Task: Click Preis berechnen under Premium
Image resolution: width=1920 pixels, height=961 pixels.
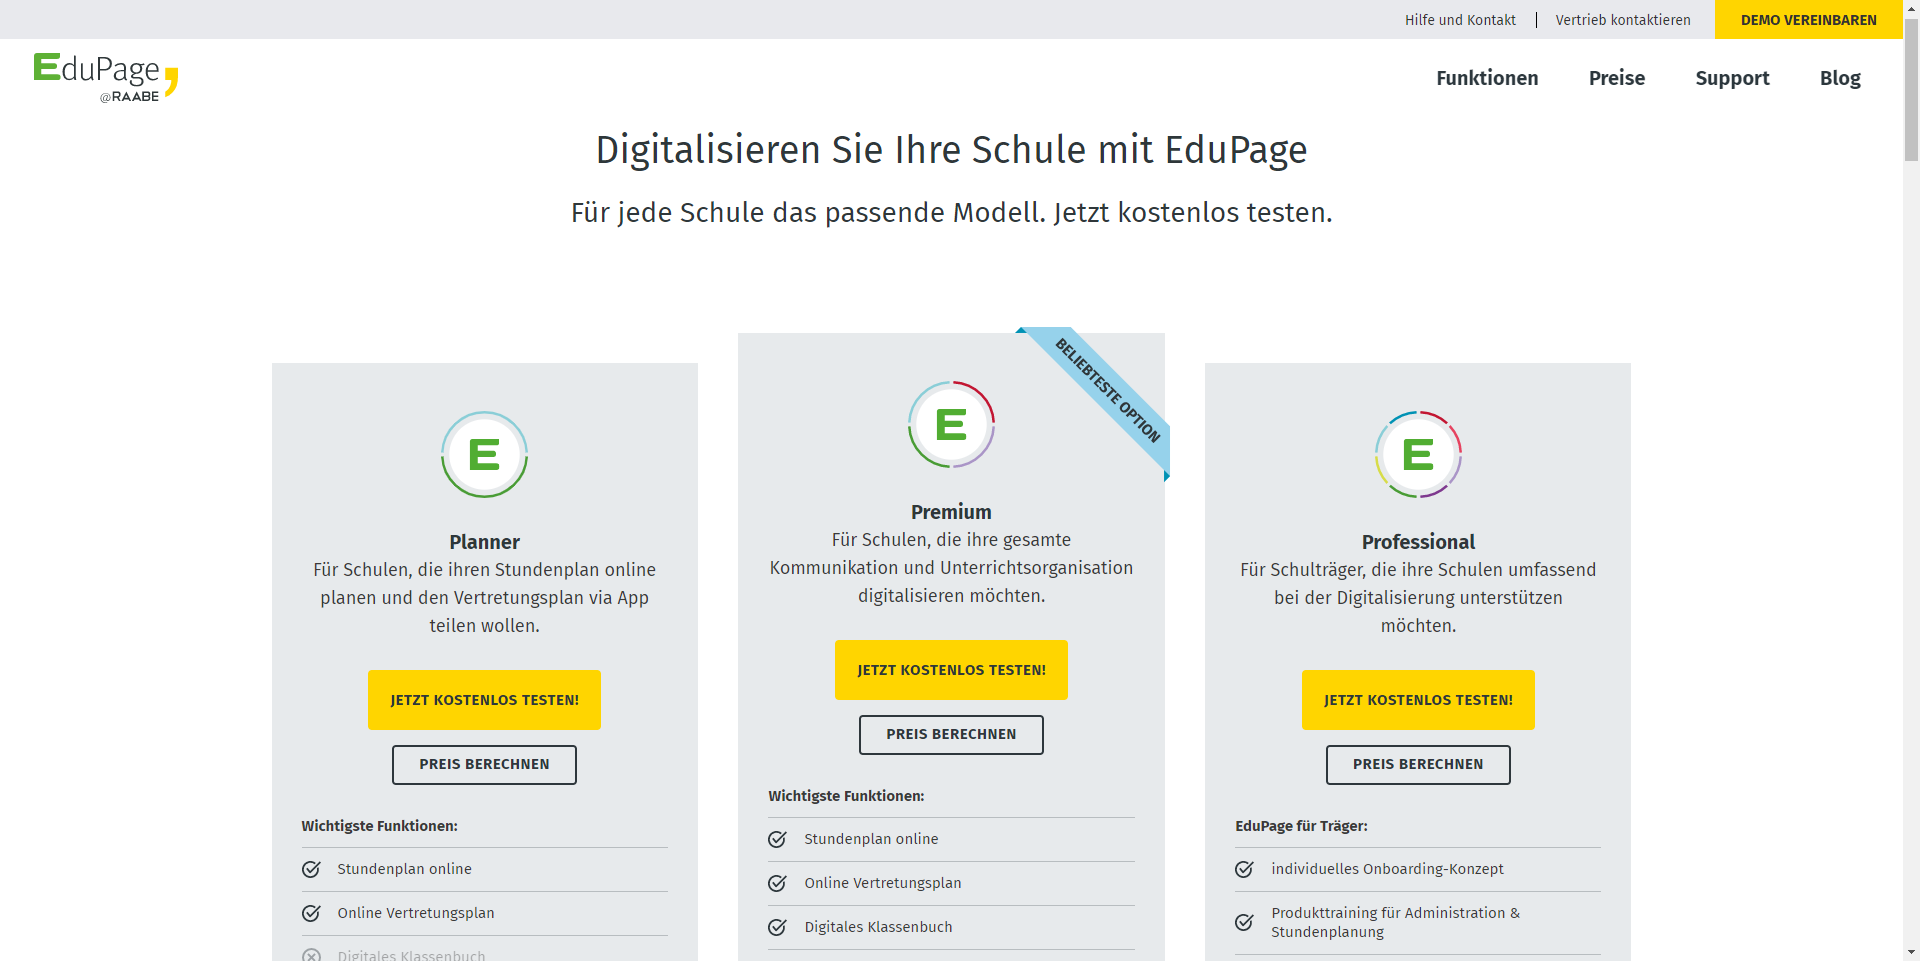Action: pyautogui.click(x=951, y=735)
